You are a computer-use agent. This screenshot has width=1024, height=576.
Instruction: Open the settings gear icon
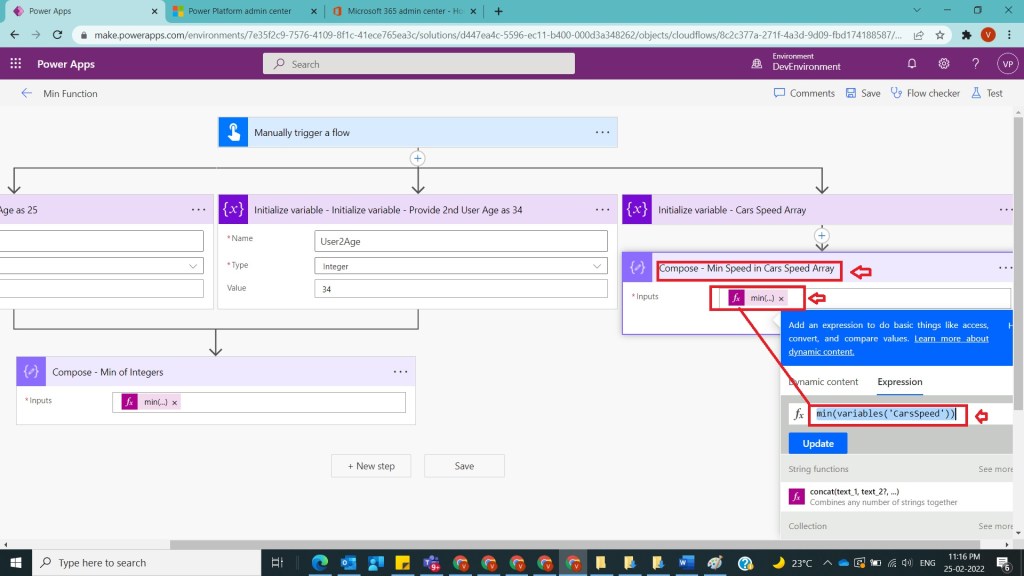coord(943,63)
